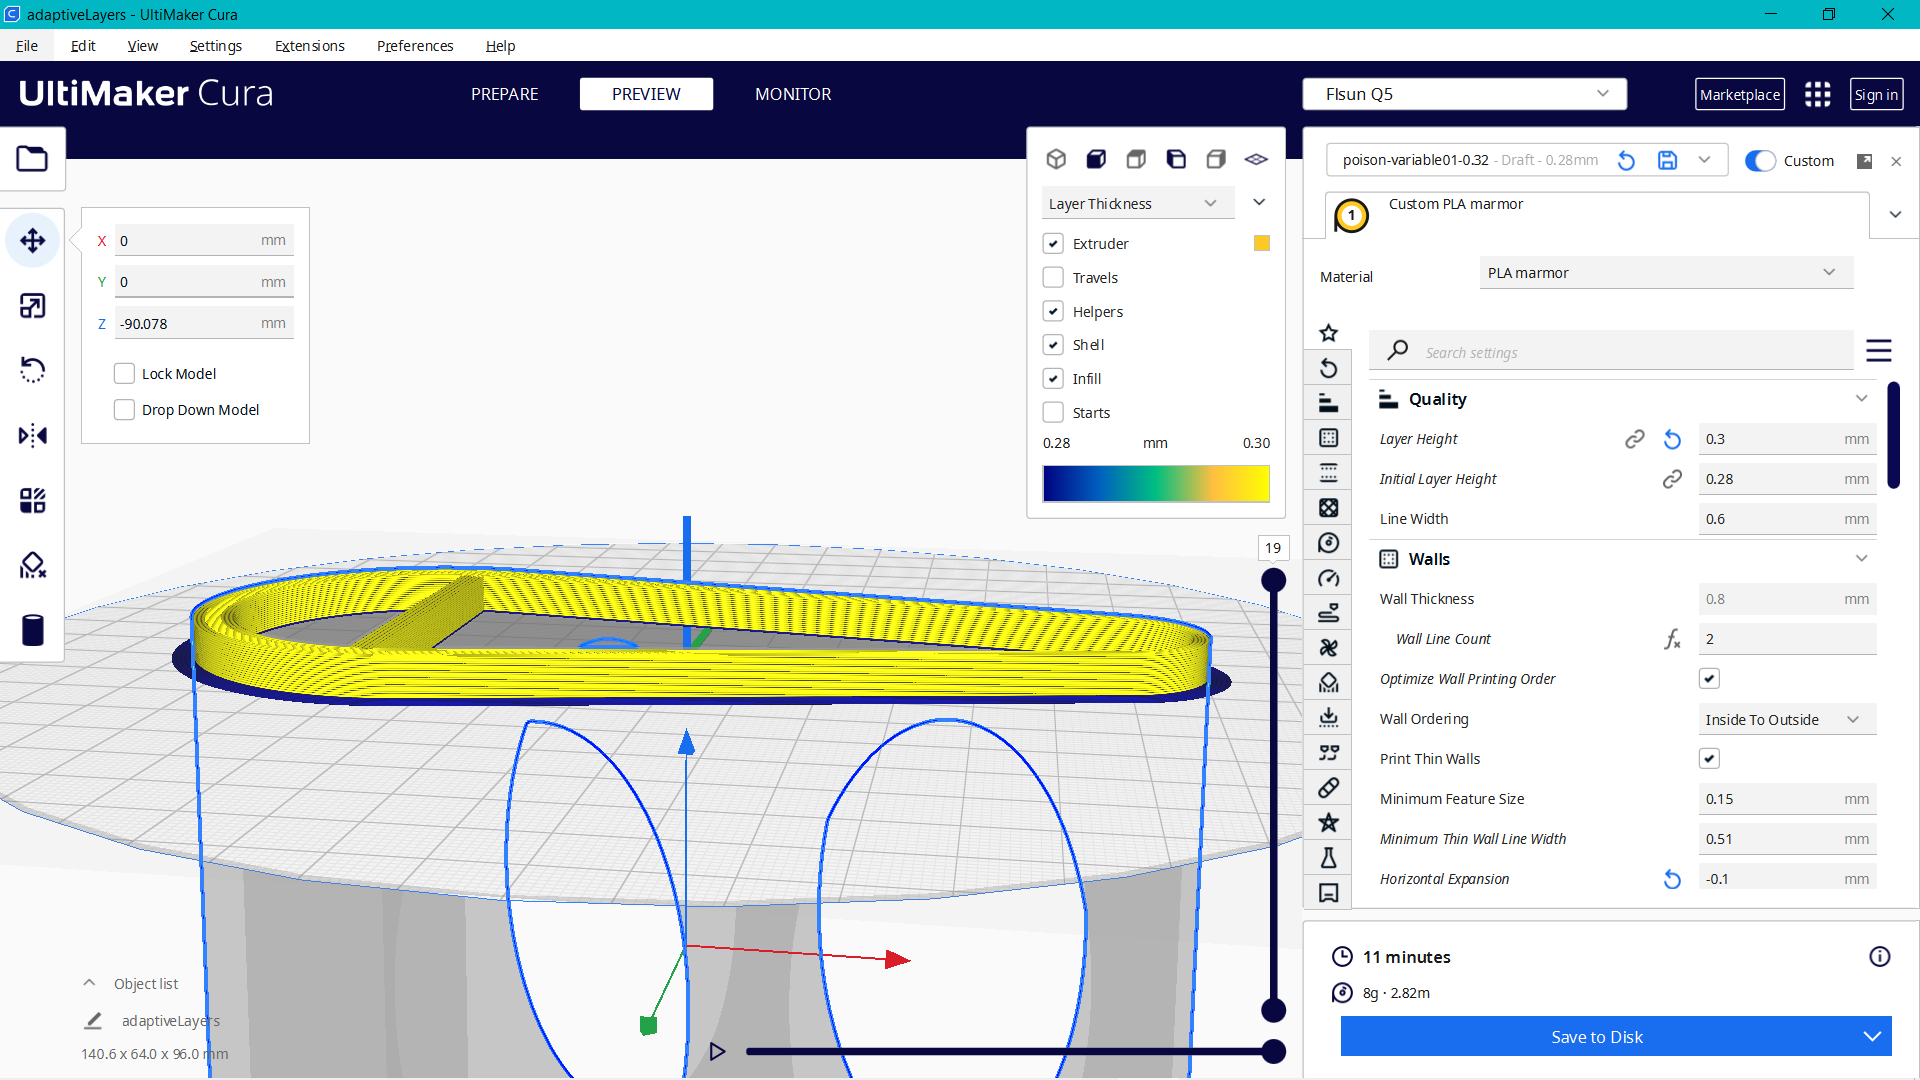The image size is (1920, 1080).
Task: Switch to front view camera icon
Action: pyautogui.click(x=1096, y=159)
